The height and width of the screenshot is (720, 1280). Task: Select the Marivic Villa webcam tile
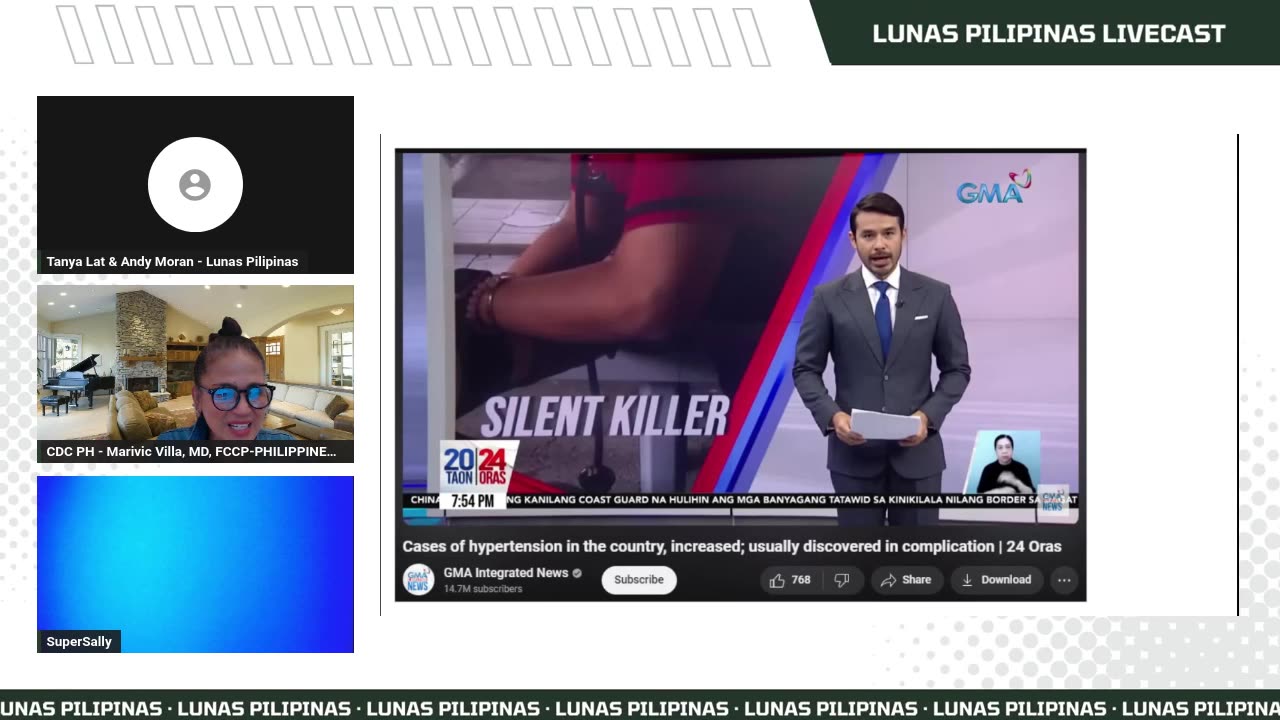coord(195,374)
